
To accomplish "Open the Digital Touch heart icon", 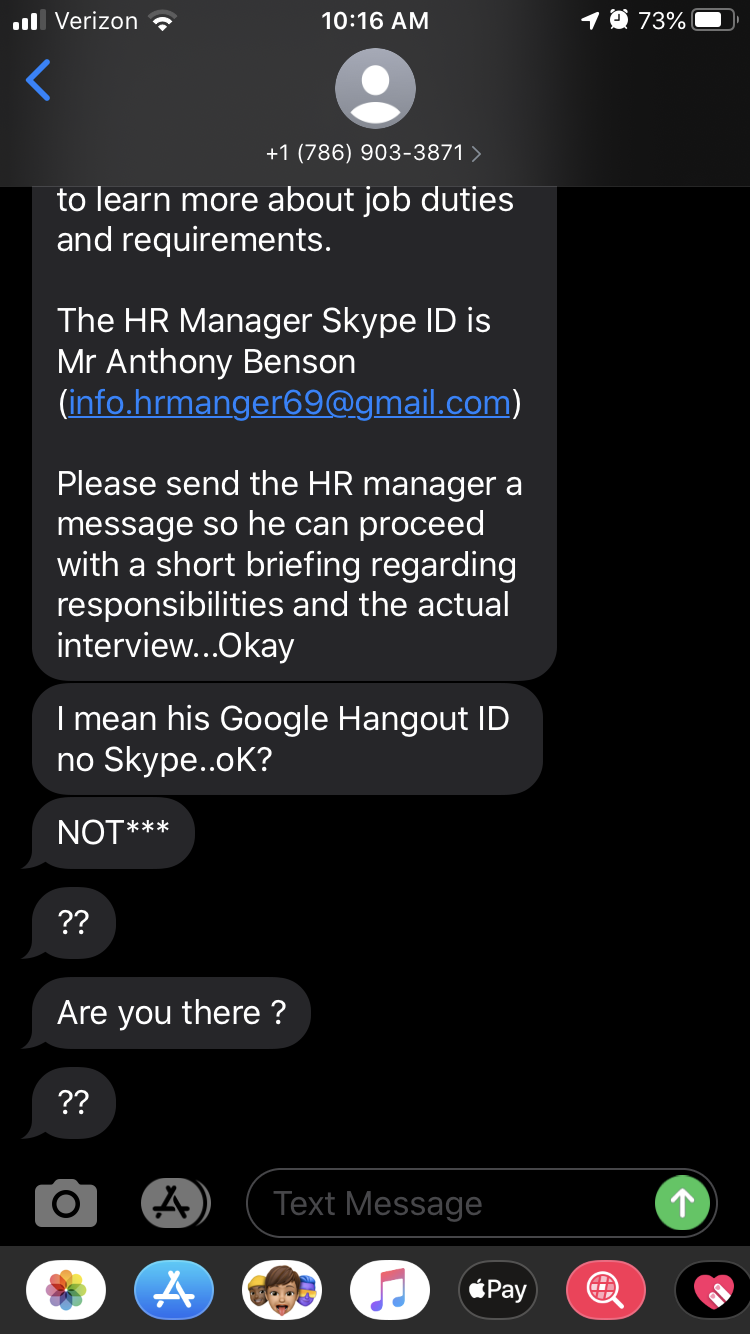I will click(713, 1290).
